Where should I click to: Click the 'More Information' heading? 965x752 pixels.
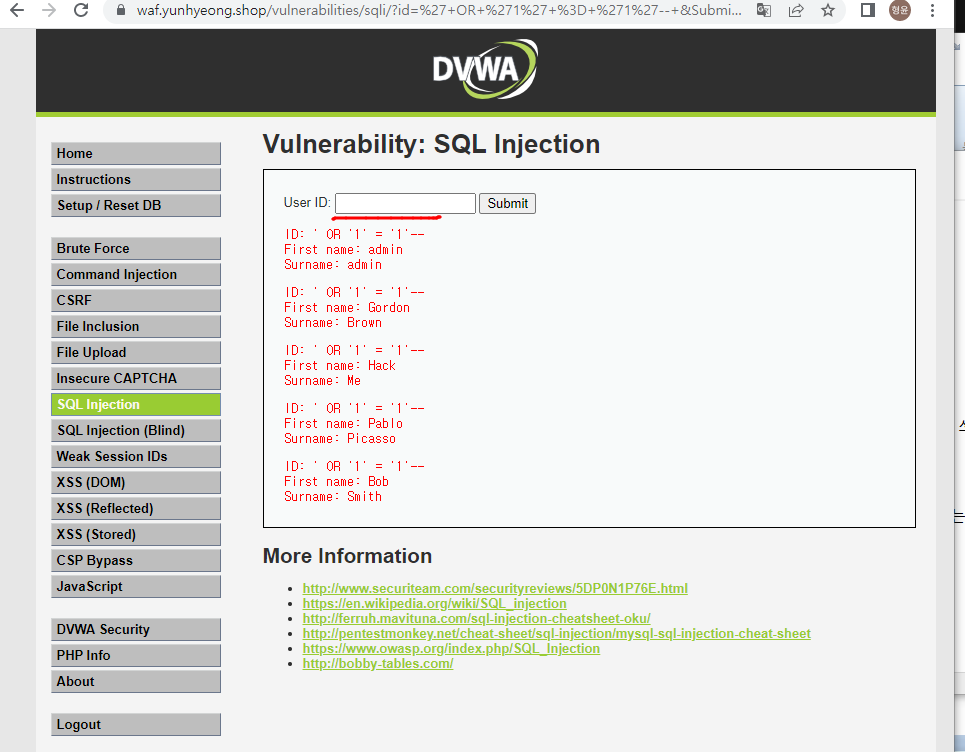point(347,556)
